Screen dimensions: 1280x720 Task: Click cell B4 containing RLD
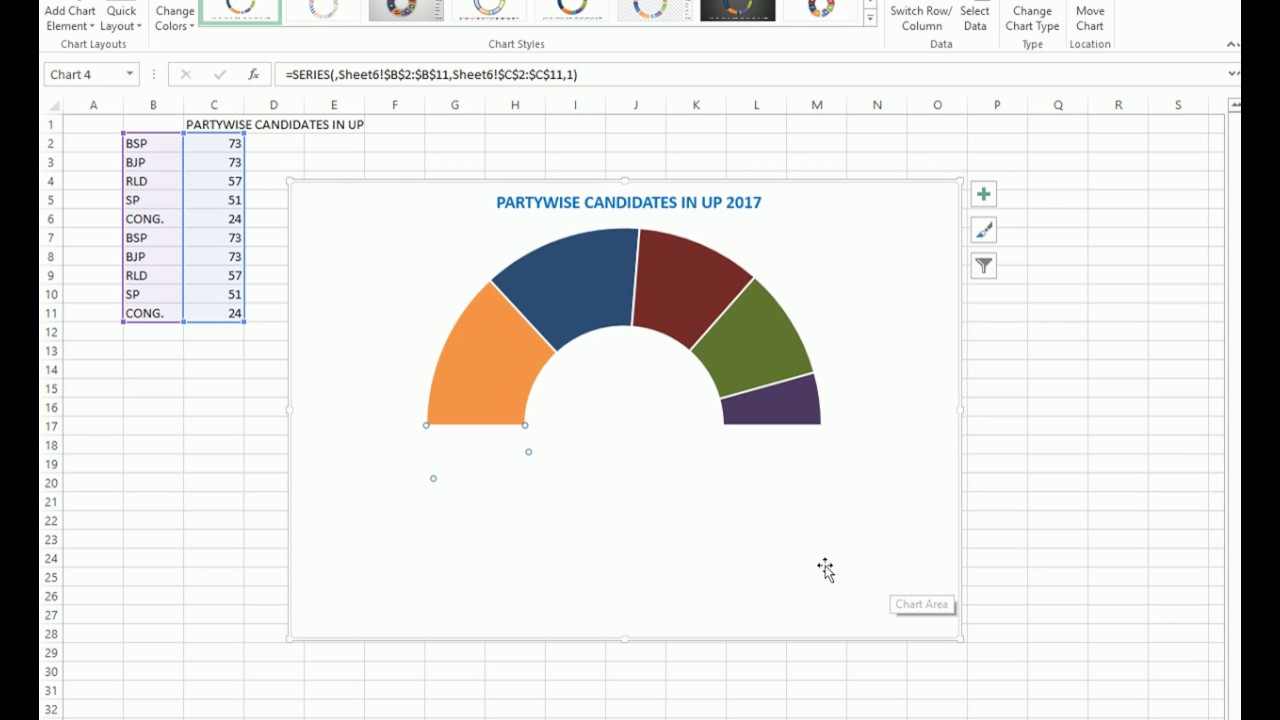point(153,181)
